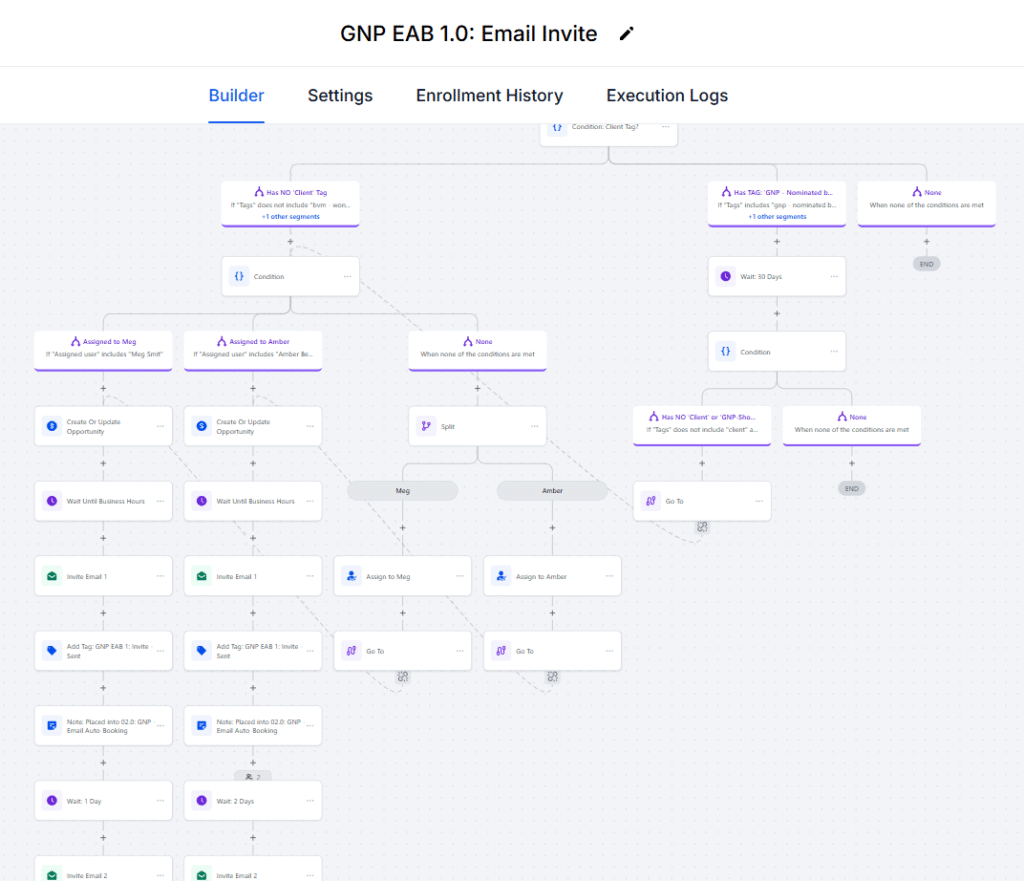Open the three-dot menu on Split node
The width and height of the screenshot is (1024, 881).
535,426
